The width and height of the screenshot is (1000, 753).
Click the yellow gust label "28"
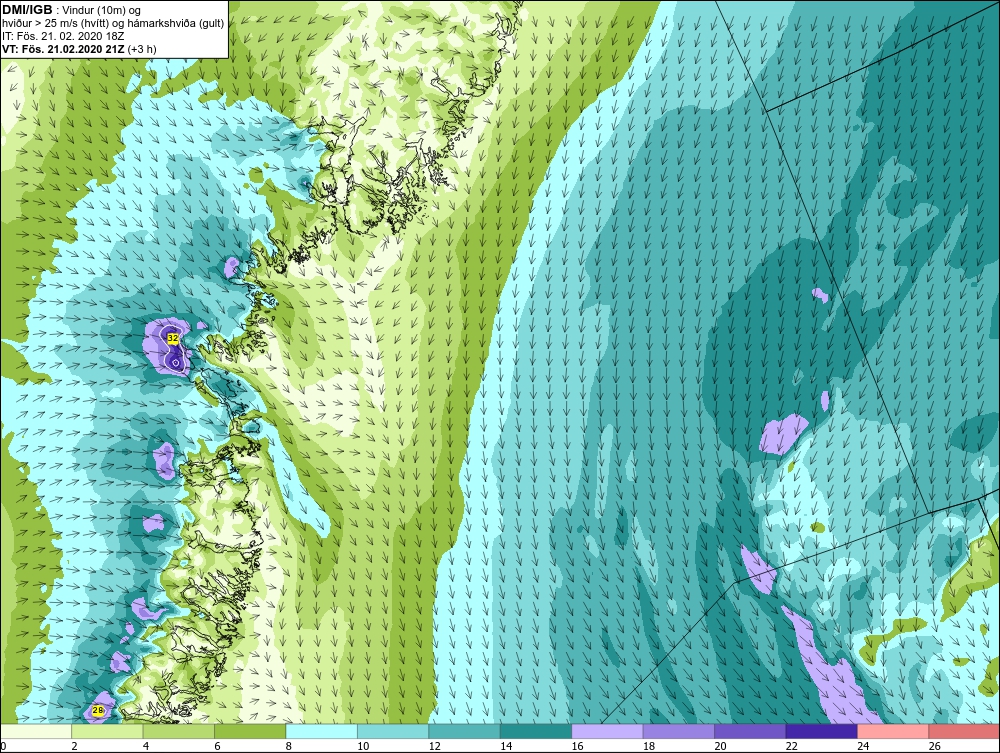(x=98, y=710)
